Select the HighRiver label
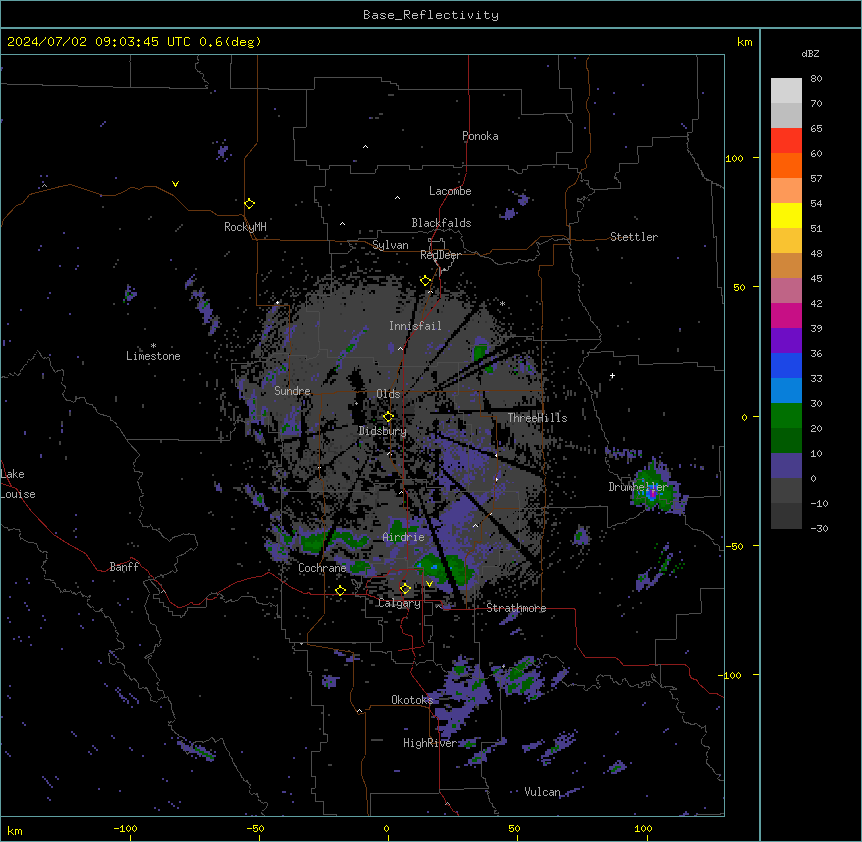 (430, 743)
